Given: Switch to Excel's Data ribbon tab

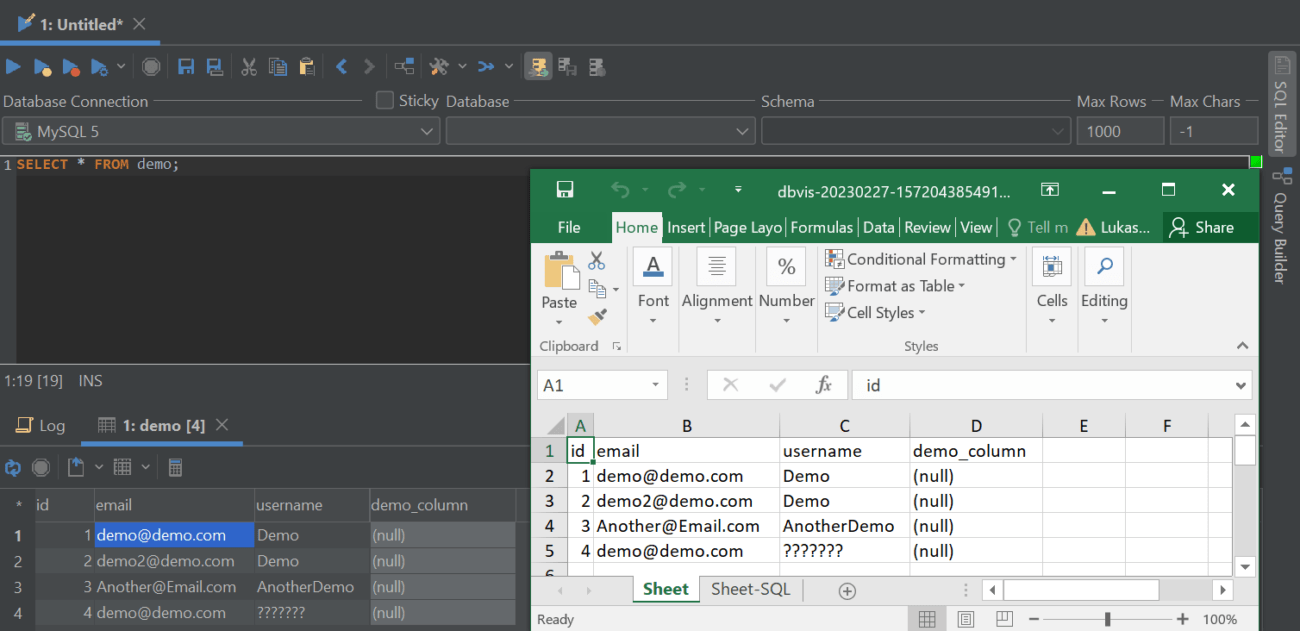Looking at the screenshot, I should tap(878, 227).
